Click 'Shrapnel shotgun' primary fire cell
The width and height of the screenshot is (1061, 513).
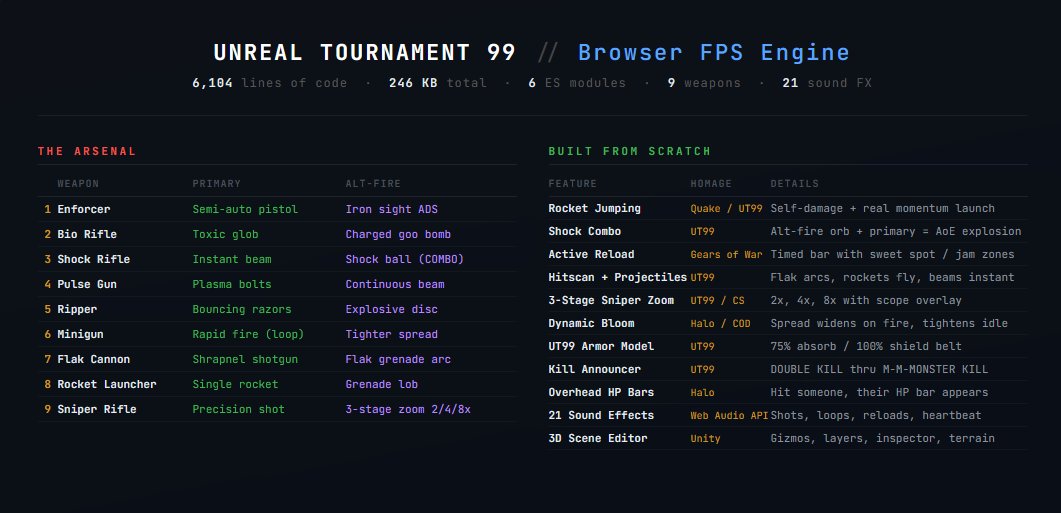[245, 359]
